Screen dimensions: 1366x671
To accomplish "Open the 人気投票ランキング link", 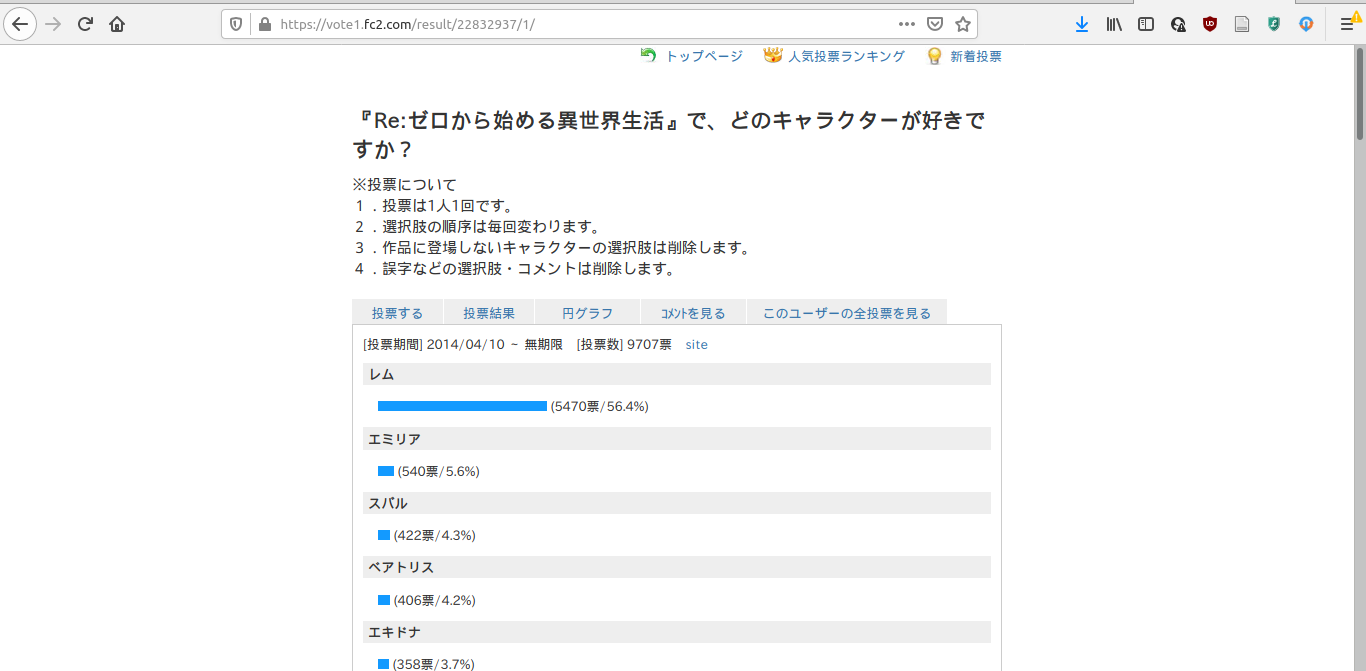I will pos(846,57).
